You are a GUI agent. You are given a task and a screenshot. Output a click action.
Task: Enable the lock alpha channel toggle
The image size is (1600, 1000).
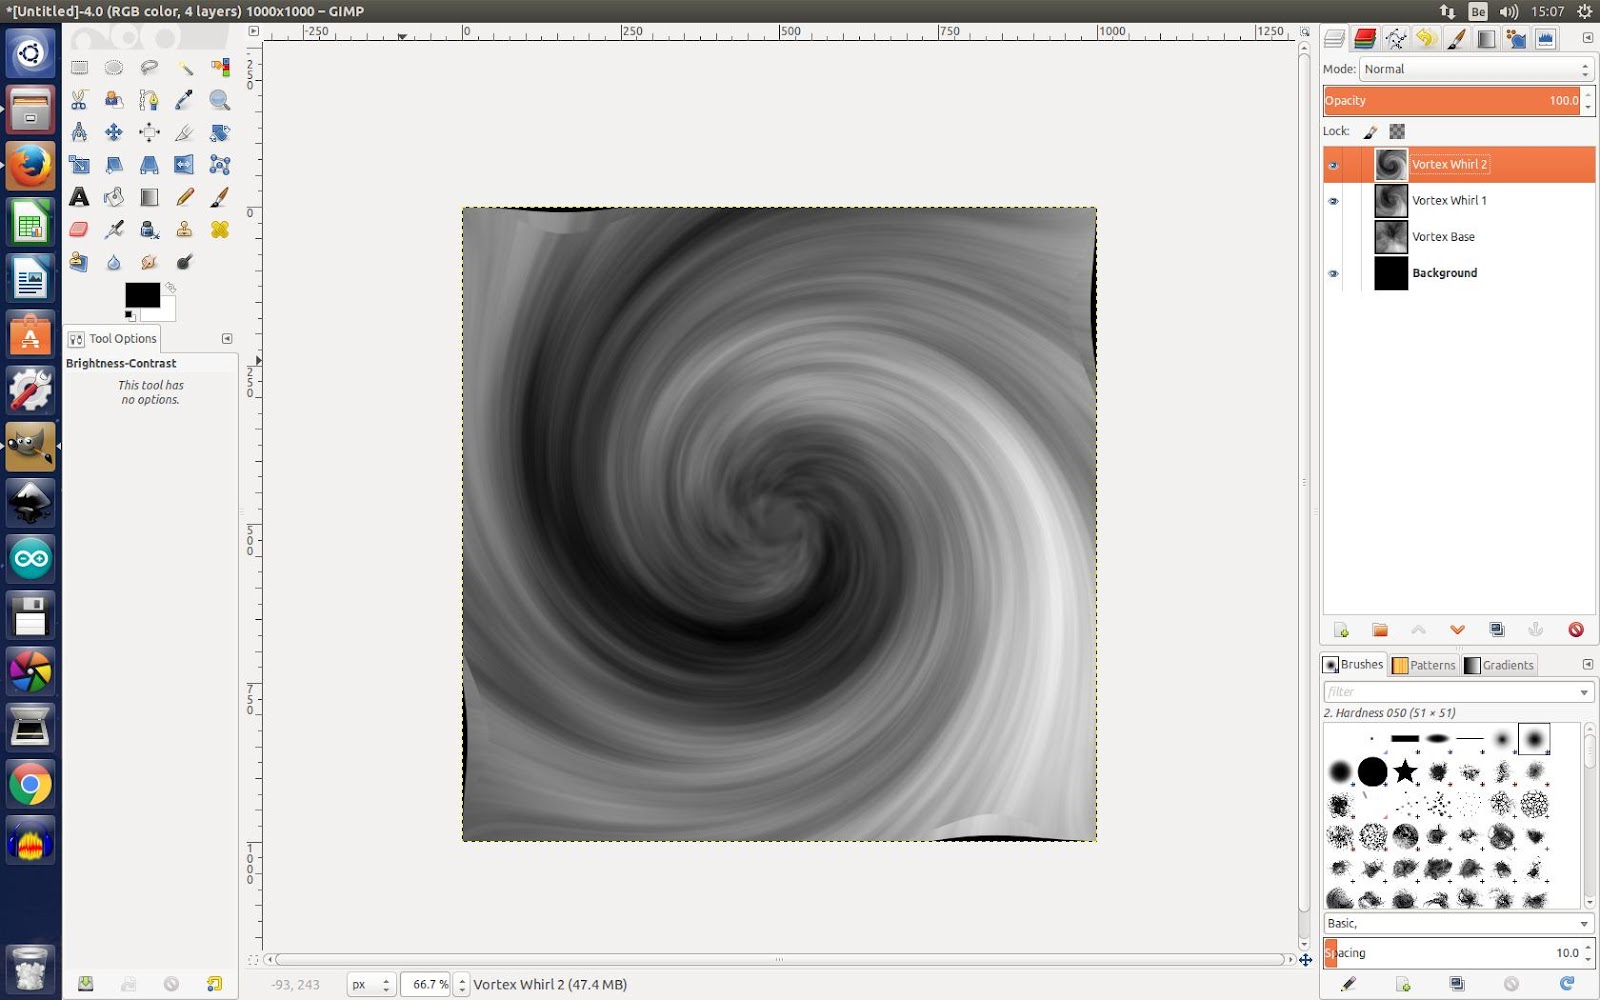[1396, 131]
